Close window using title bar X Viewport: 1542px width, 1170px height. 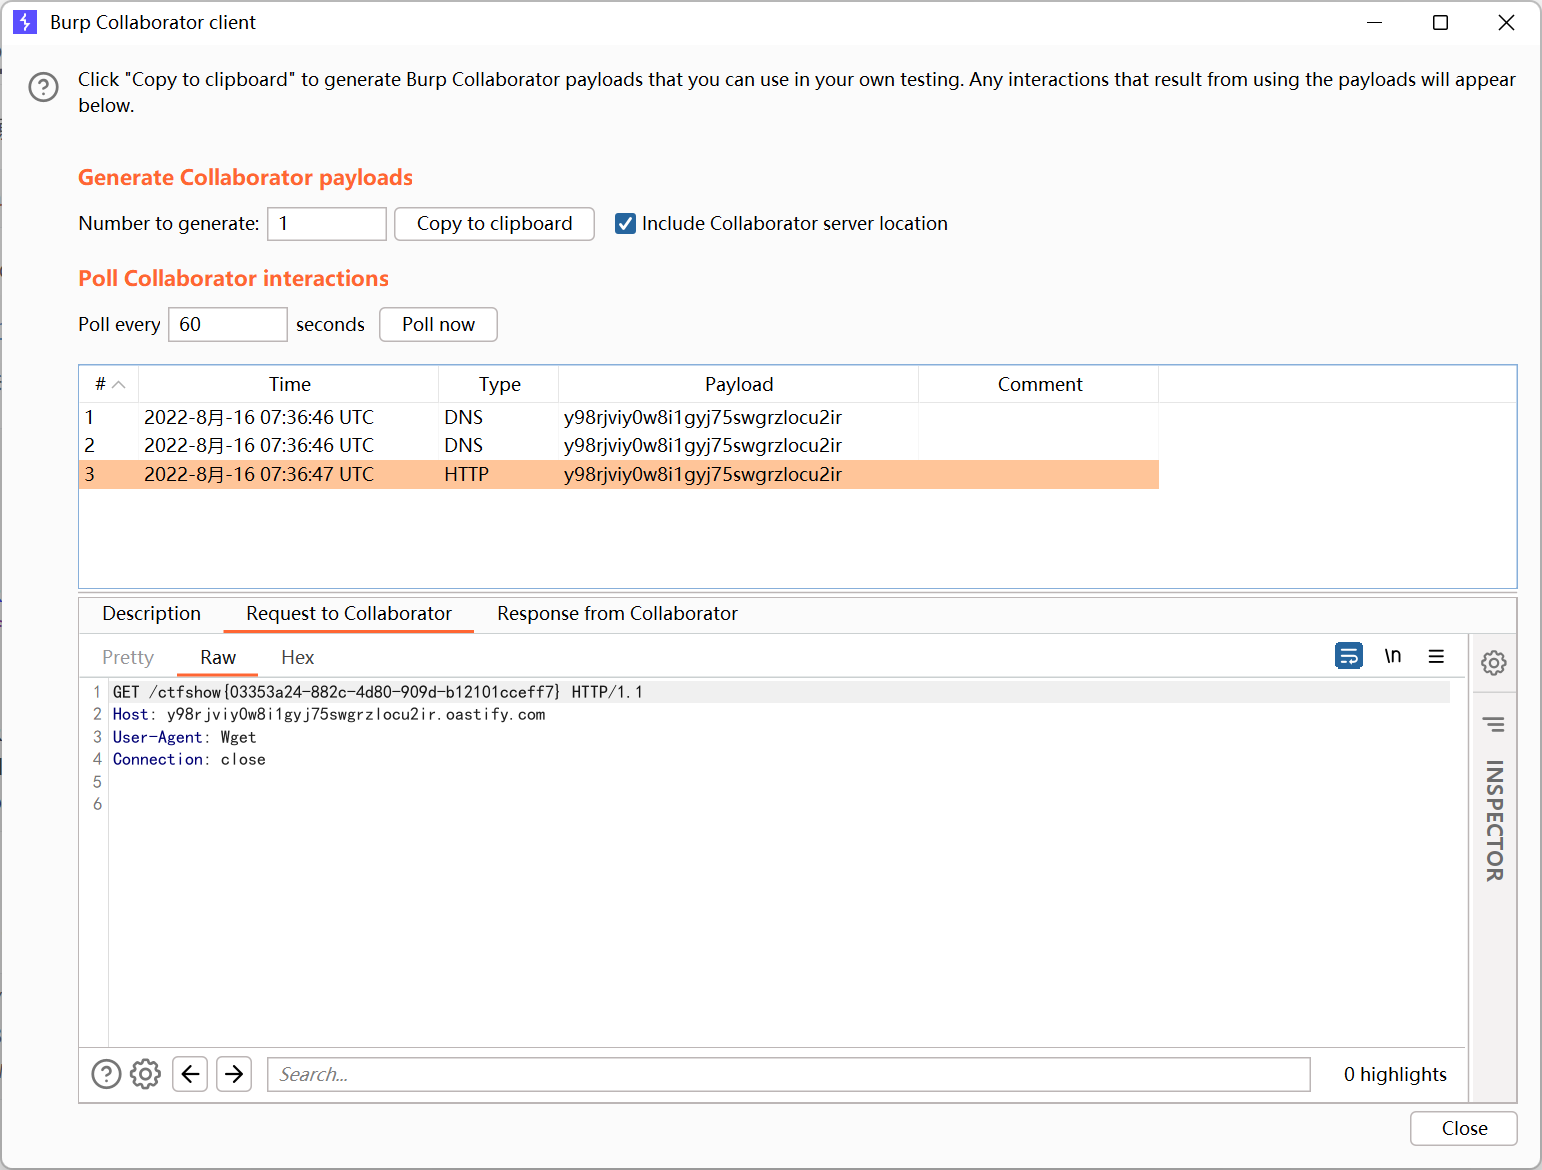[1506, 22]
